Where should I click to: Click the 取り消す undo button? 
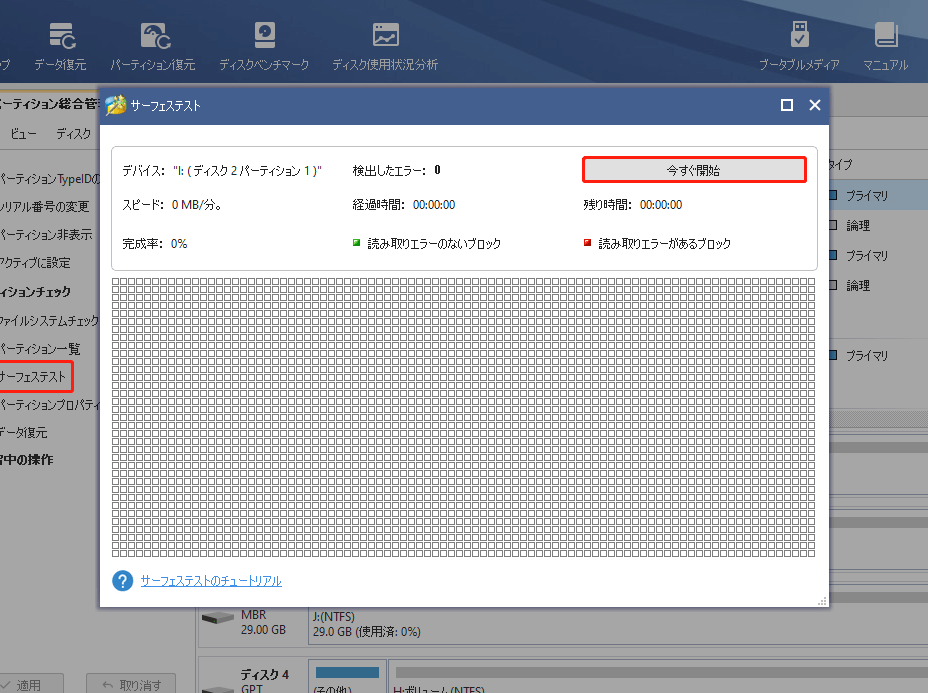[x=132, y=685]
